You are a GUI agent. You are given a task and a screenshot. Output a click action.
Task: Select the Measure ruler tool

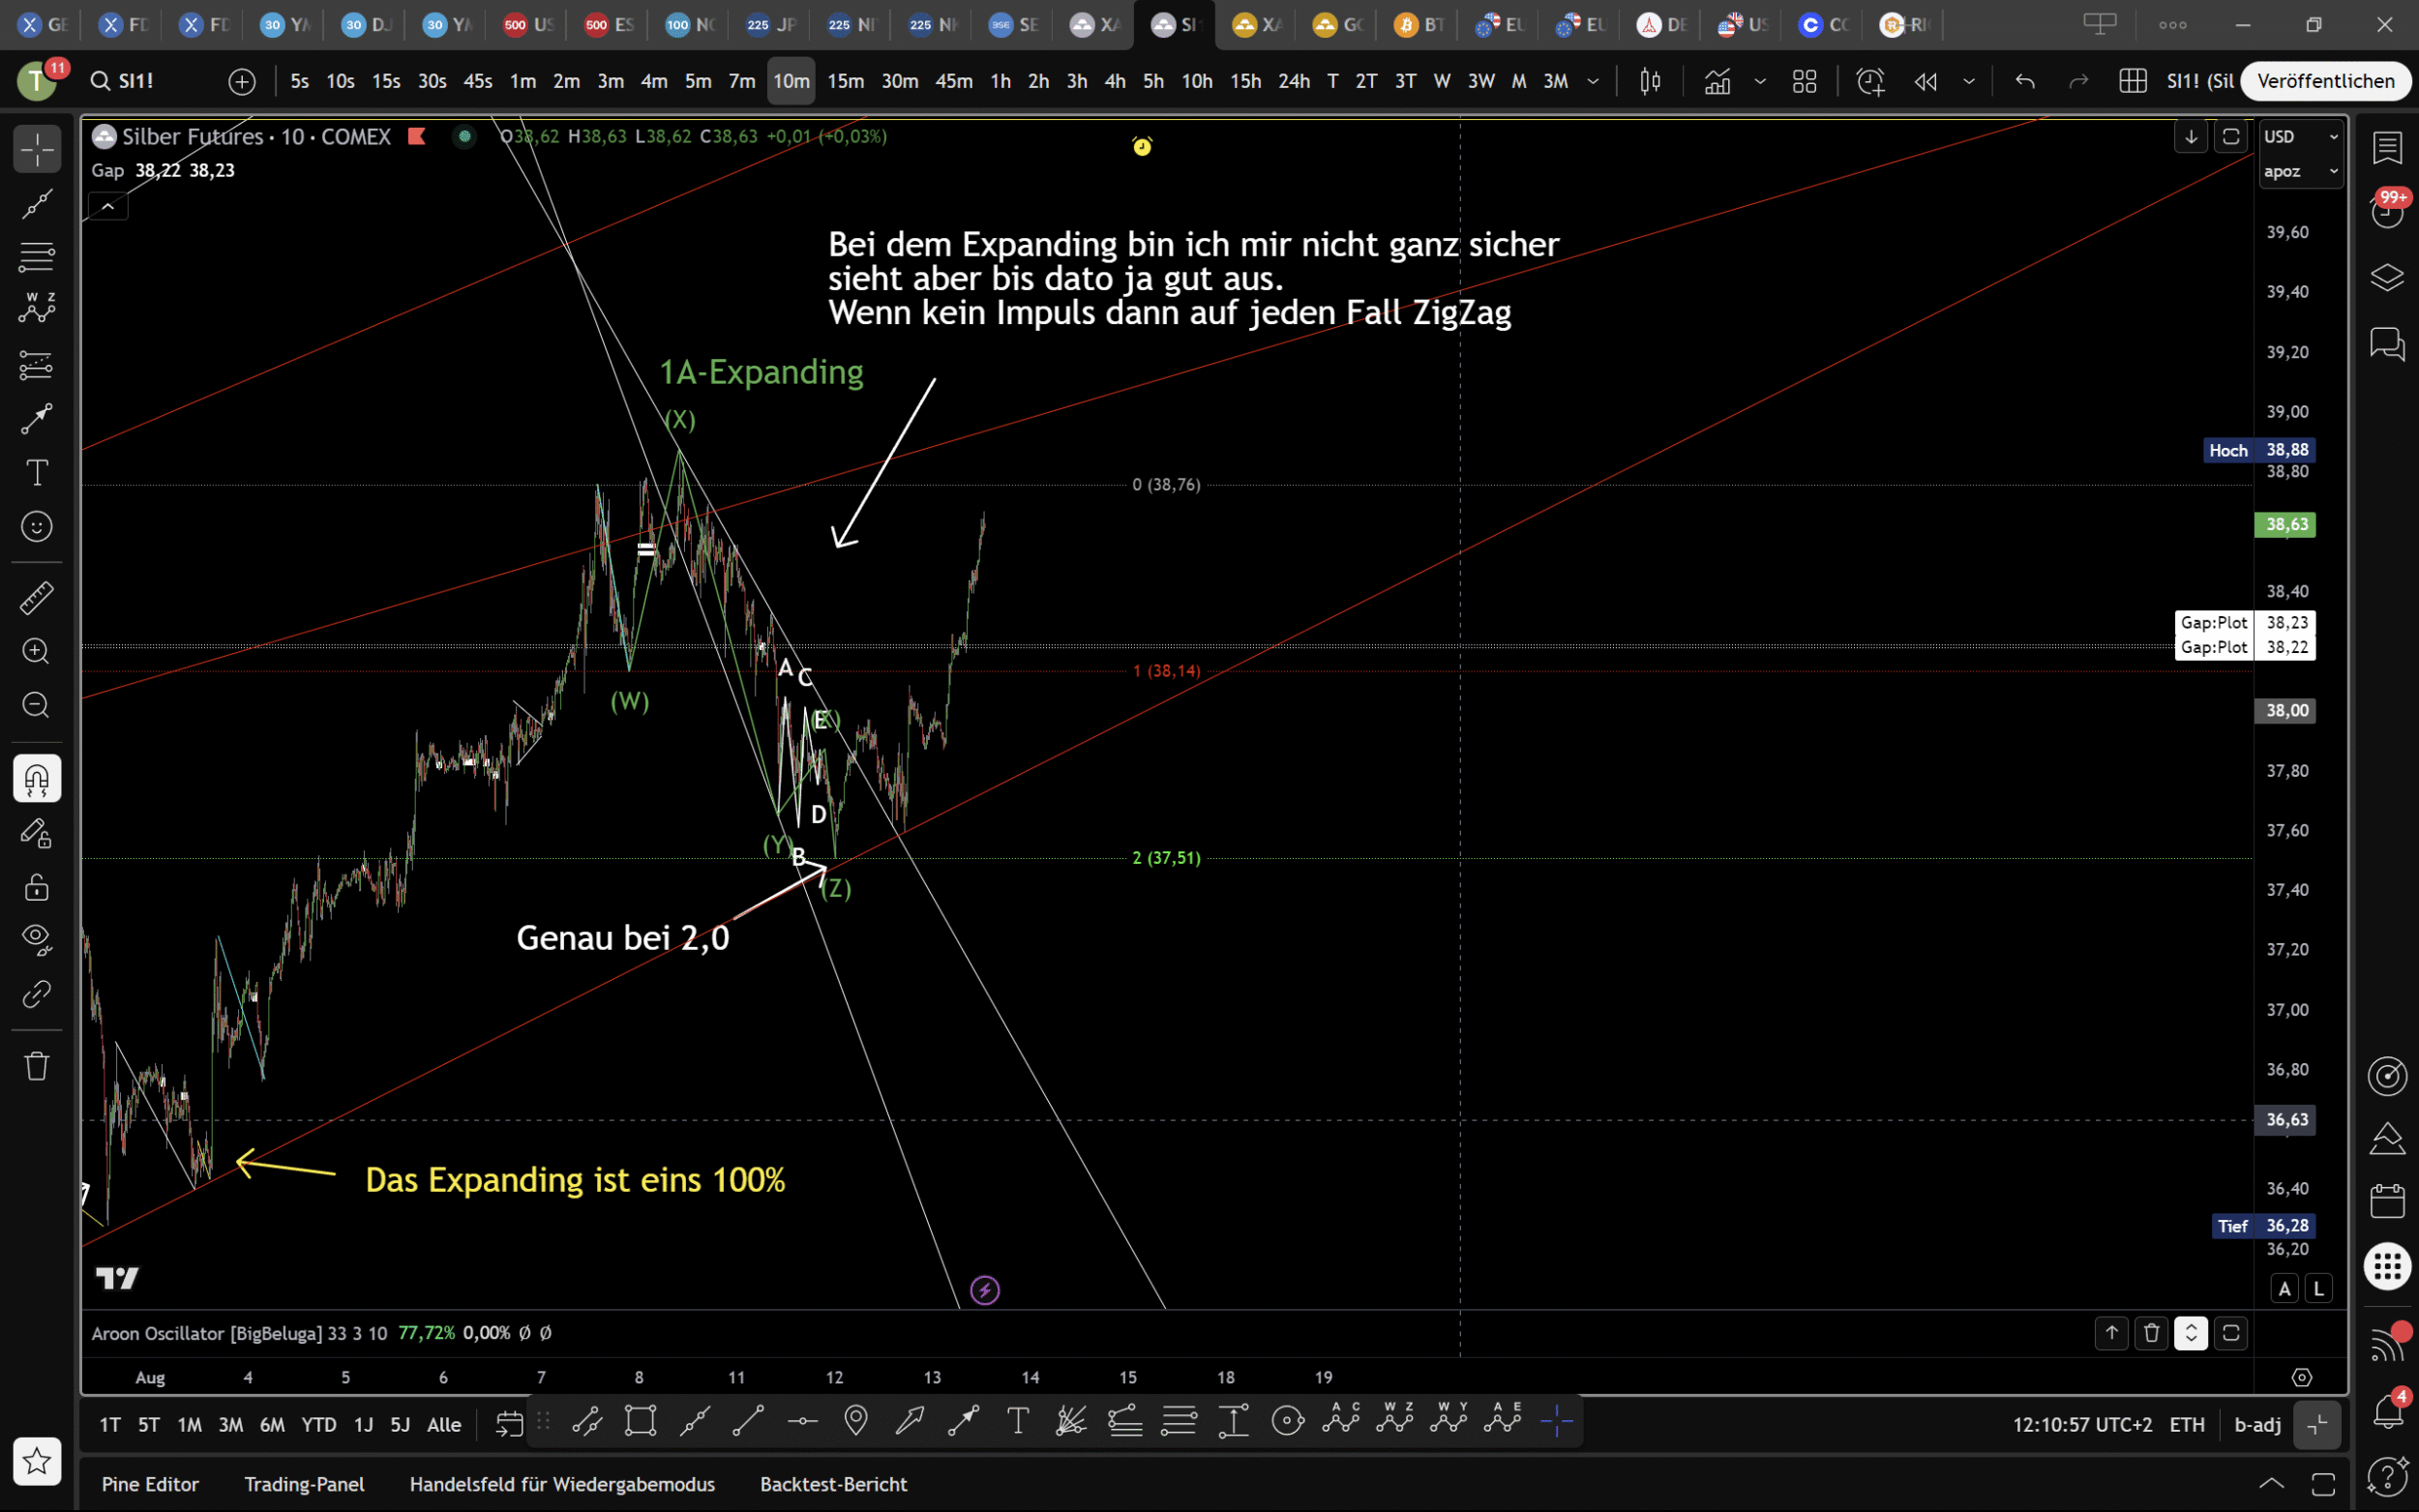(37, 598)
